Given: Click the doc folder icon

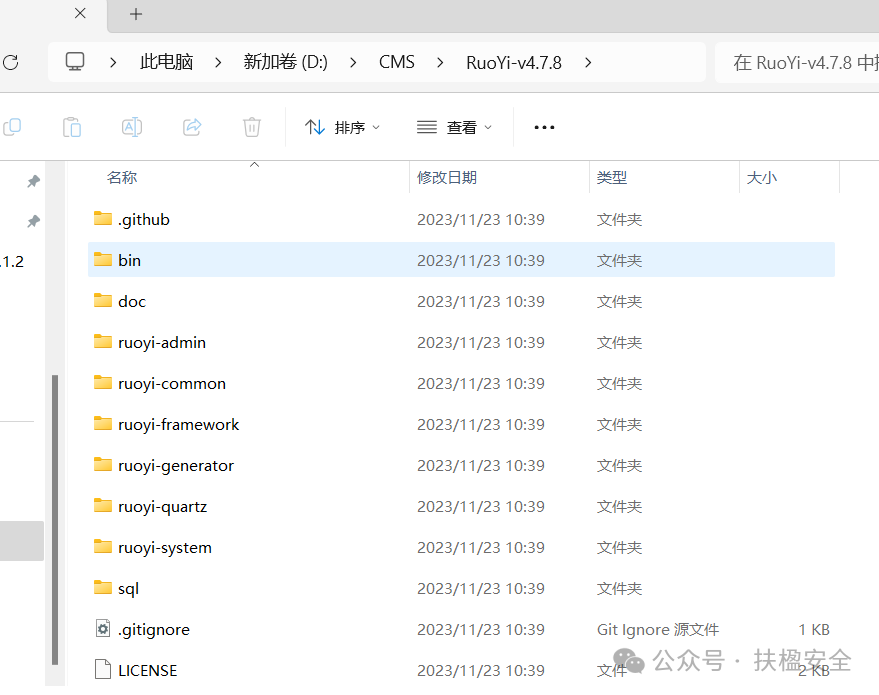Looking at the screenshot, I should point(103,300).
